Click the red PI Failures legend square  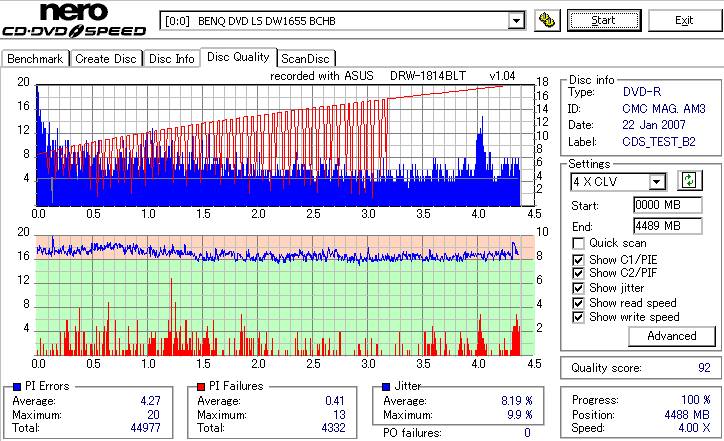(x=201, y=387)
